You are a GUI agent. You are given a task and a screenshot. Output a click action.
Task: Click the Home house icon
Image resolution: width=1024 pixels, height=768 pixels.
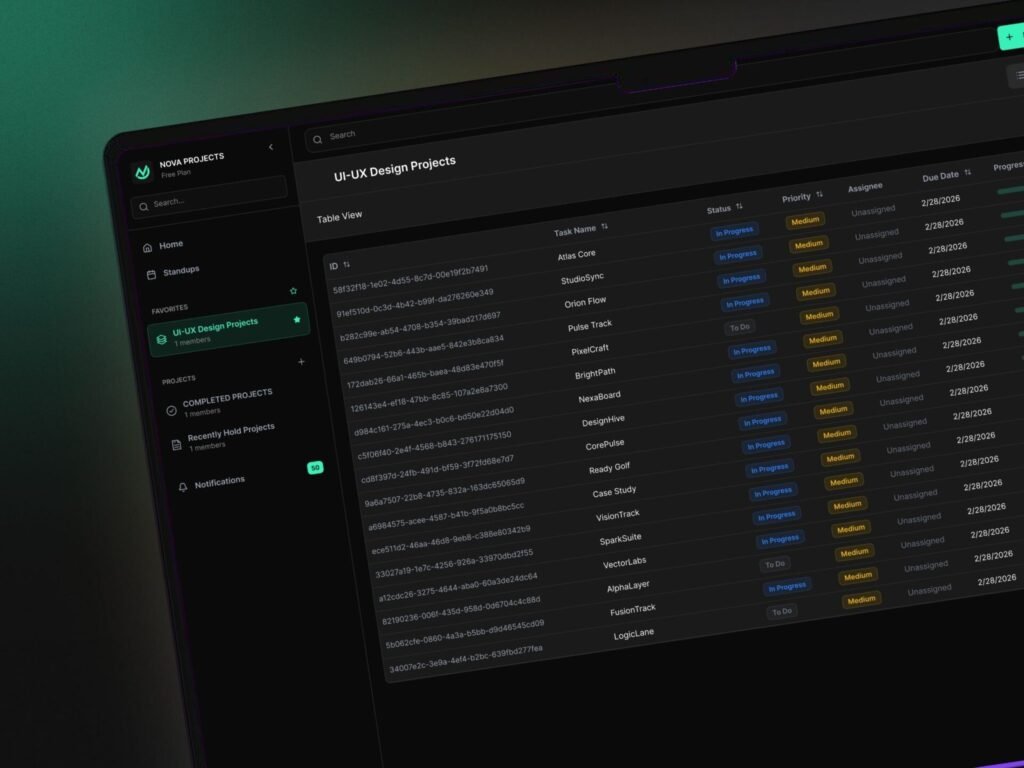pyautogui.click(x=148, y=248)
